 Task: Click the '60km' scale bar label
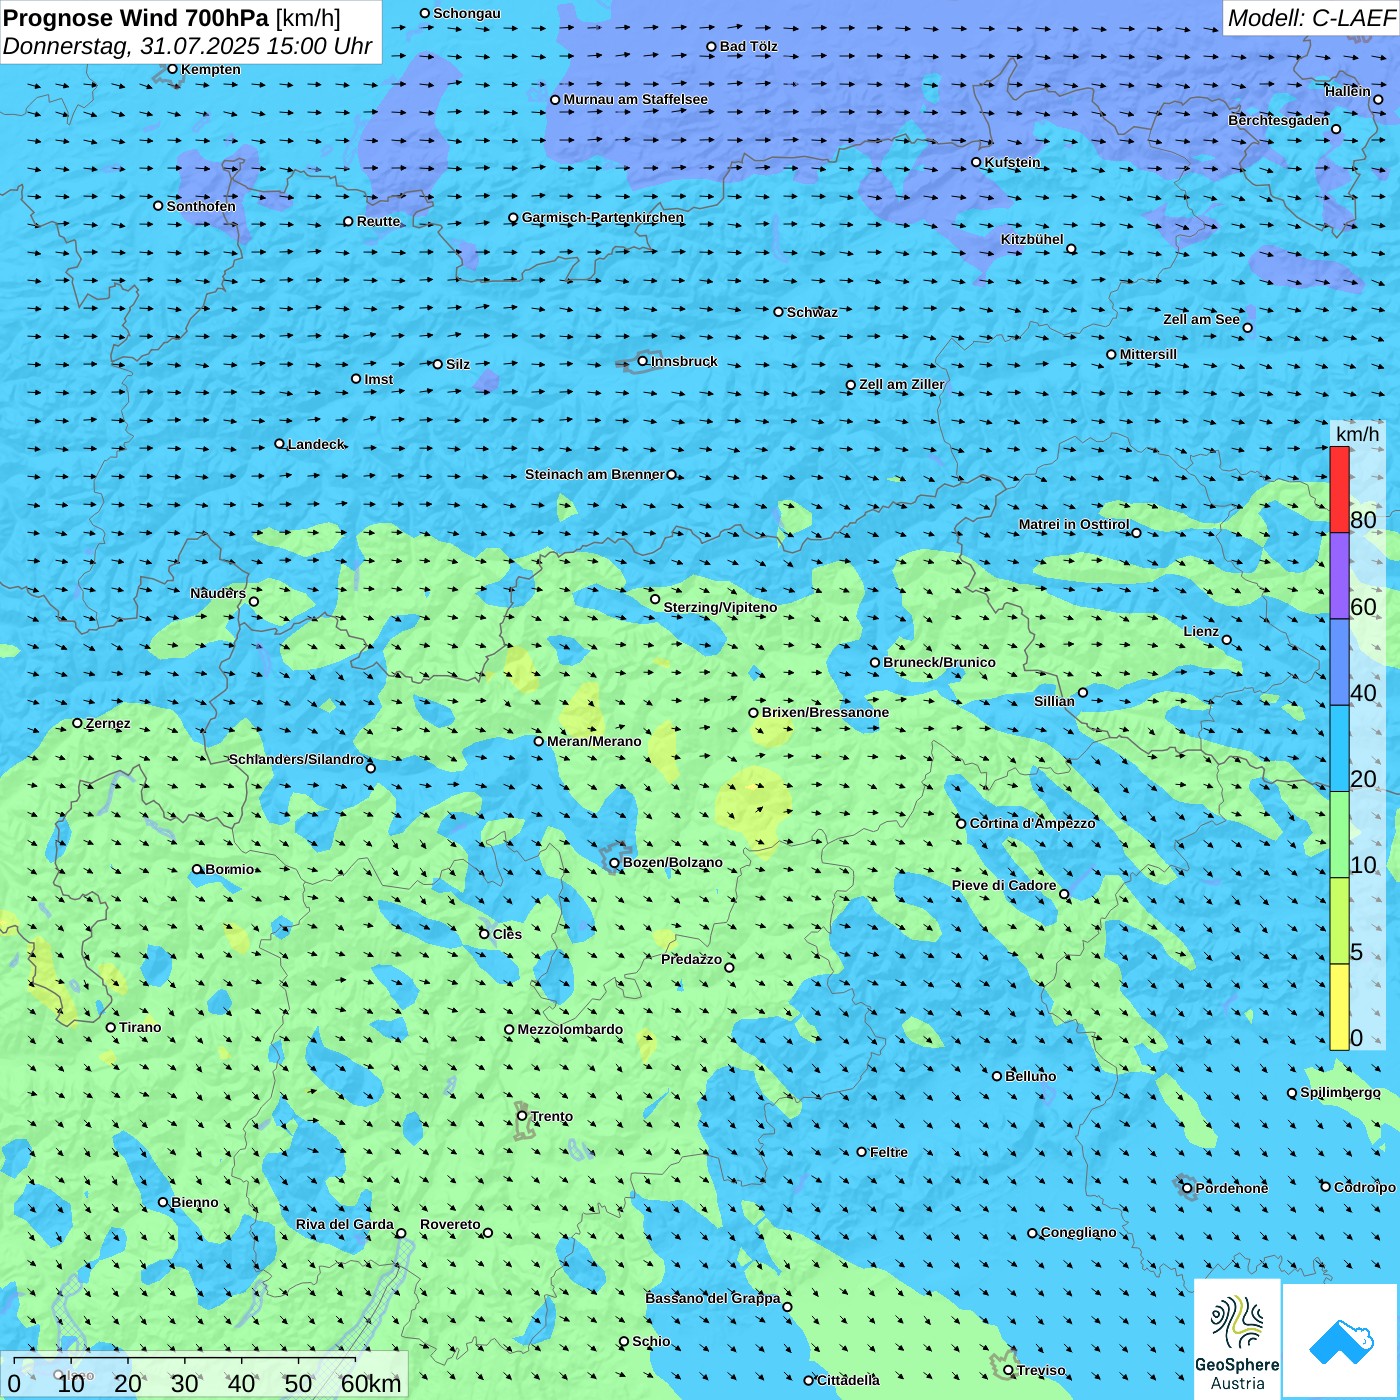371,1383
